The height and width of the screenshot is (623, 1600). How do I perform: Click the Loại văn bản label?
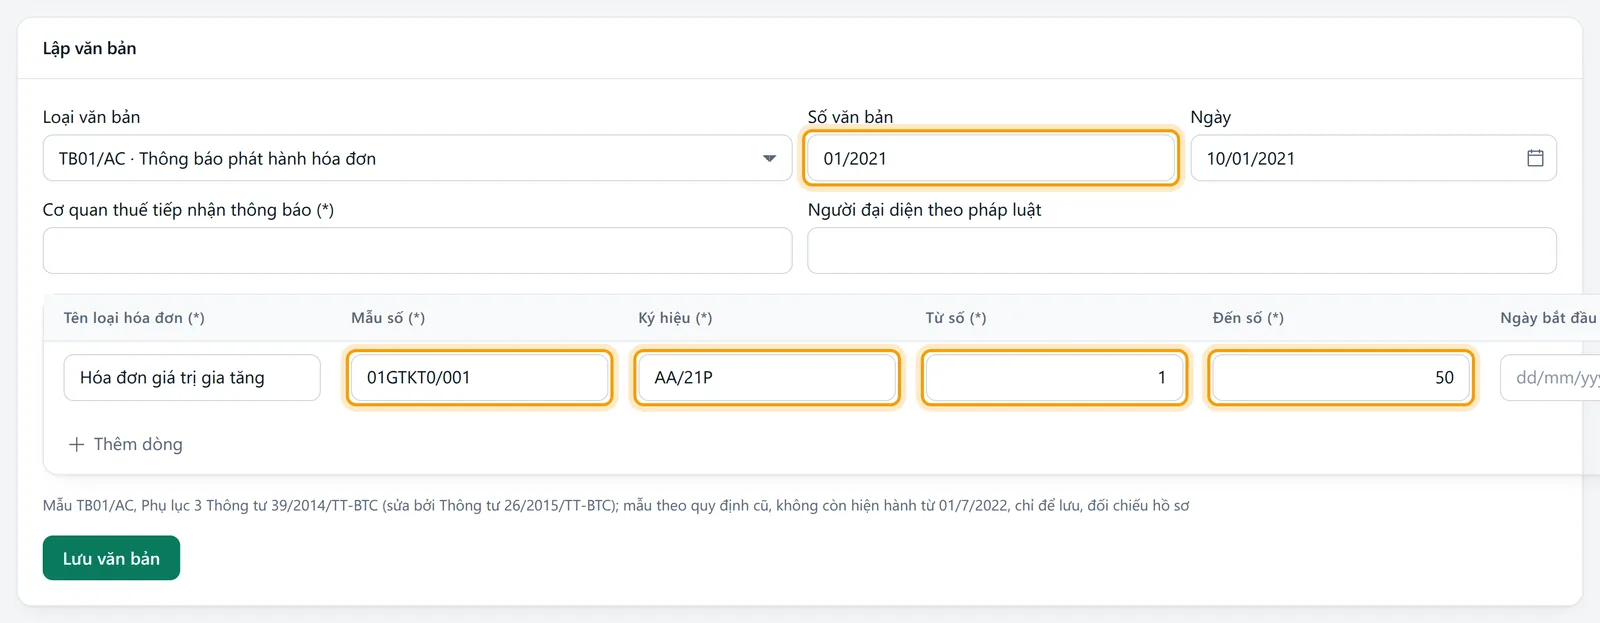coord(91,117)
